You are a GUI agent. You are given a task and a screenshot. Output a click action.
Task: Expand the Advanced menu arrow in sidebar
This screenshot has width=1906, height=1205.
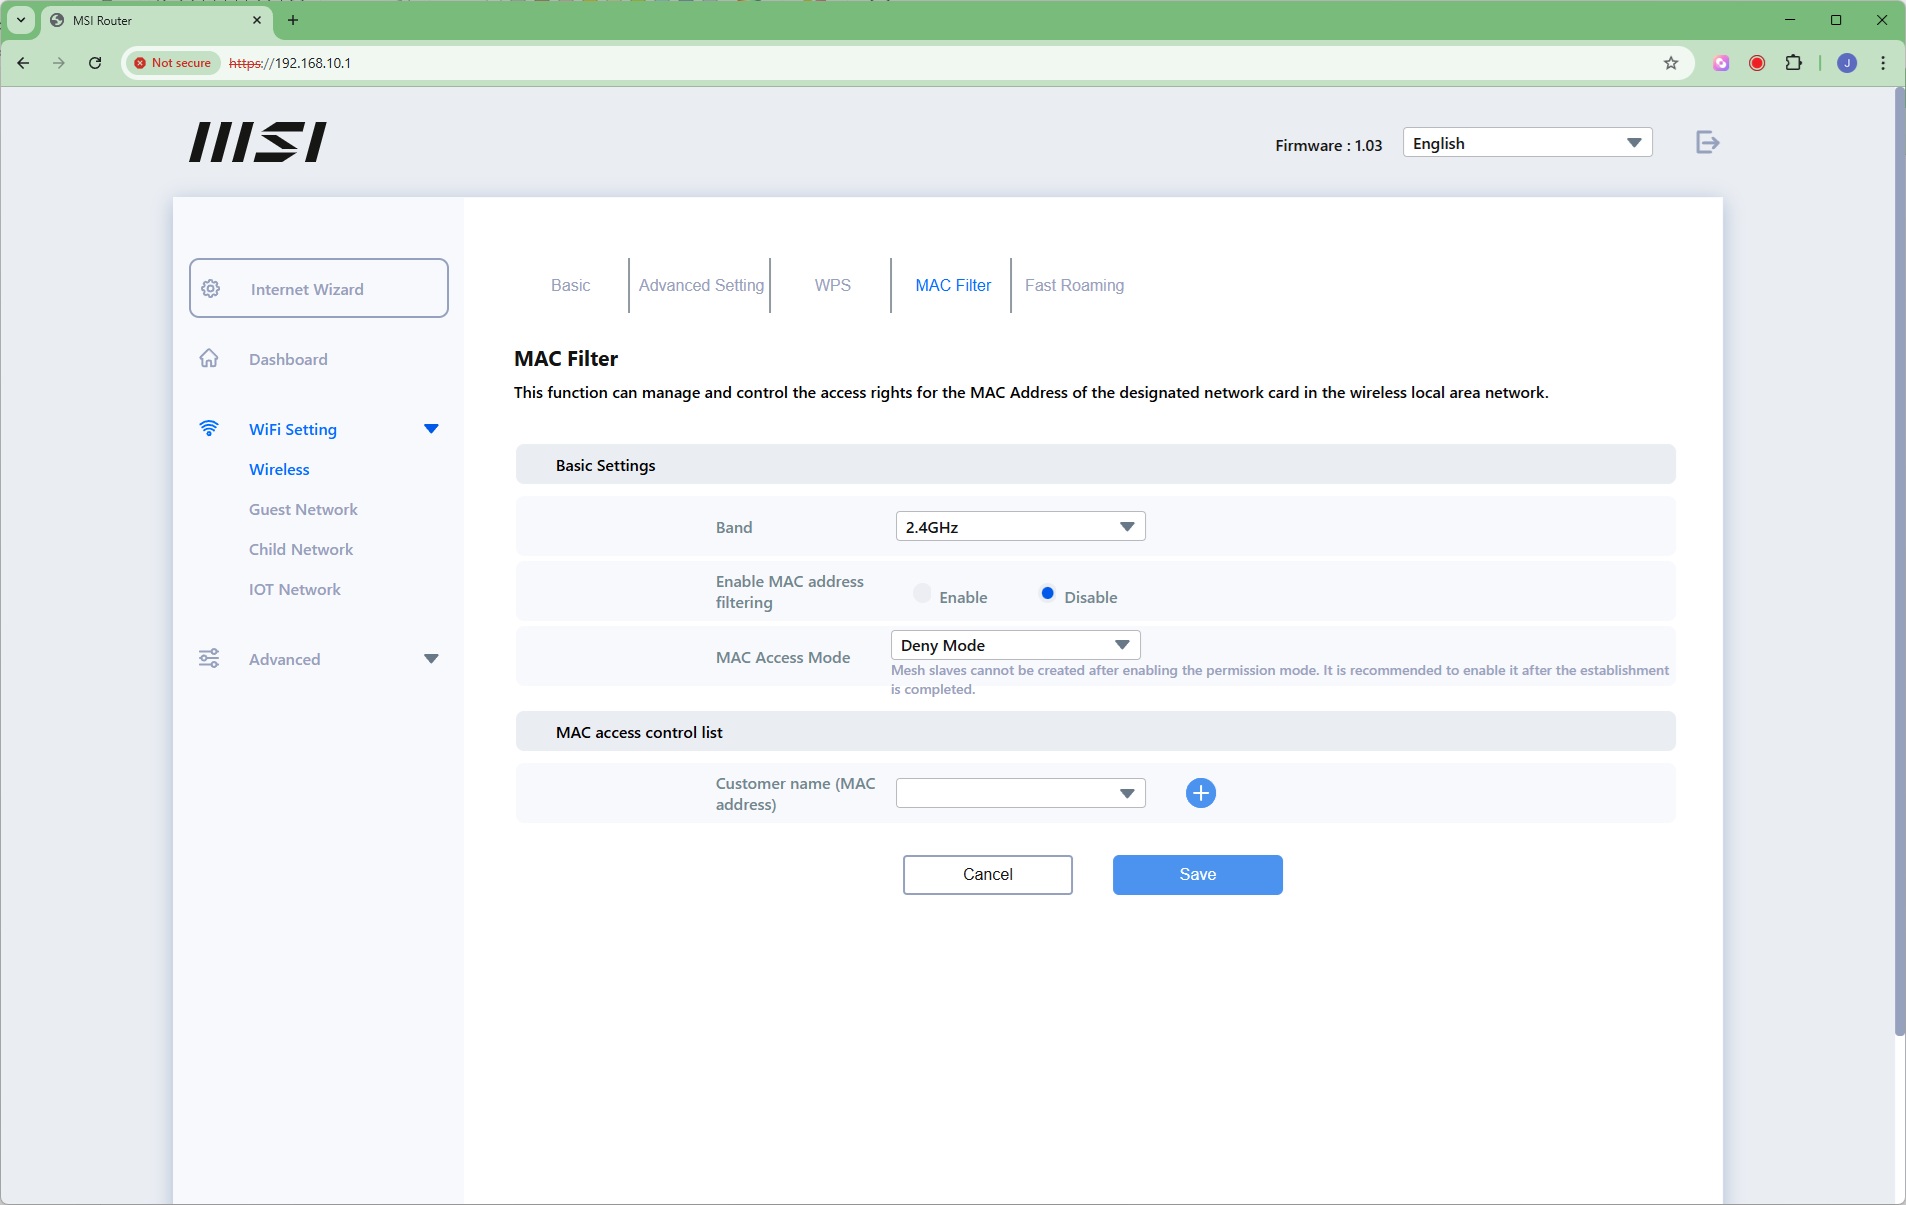pyautogui.click(x=431, y=659)
